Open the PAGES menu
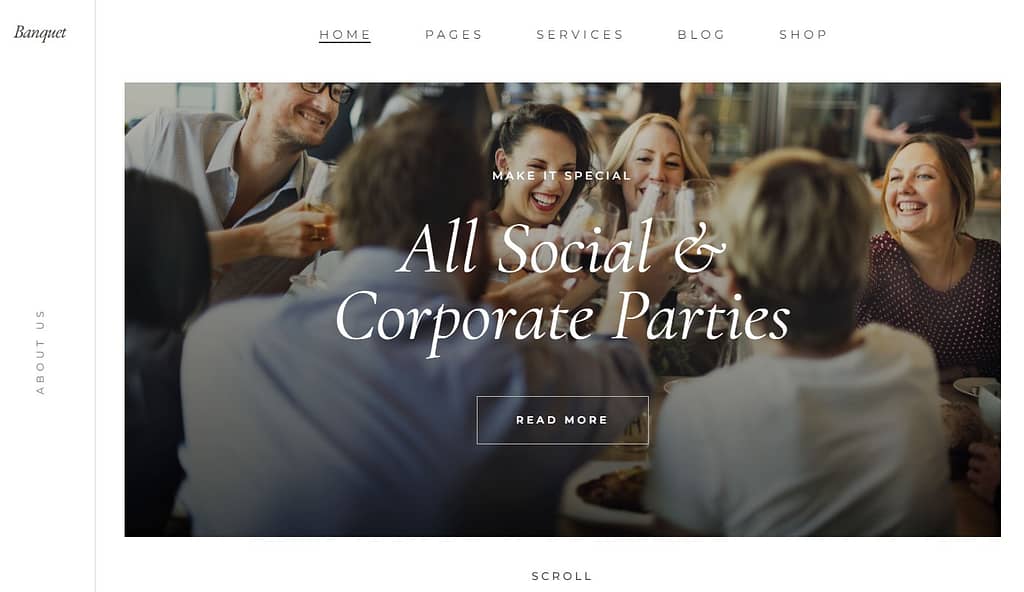 click(454, 35)
